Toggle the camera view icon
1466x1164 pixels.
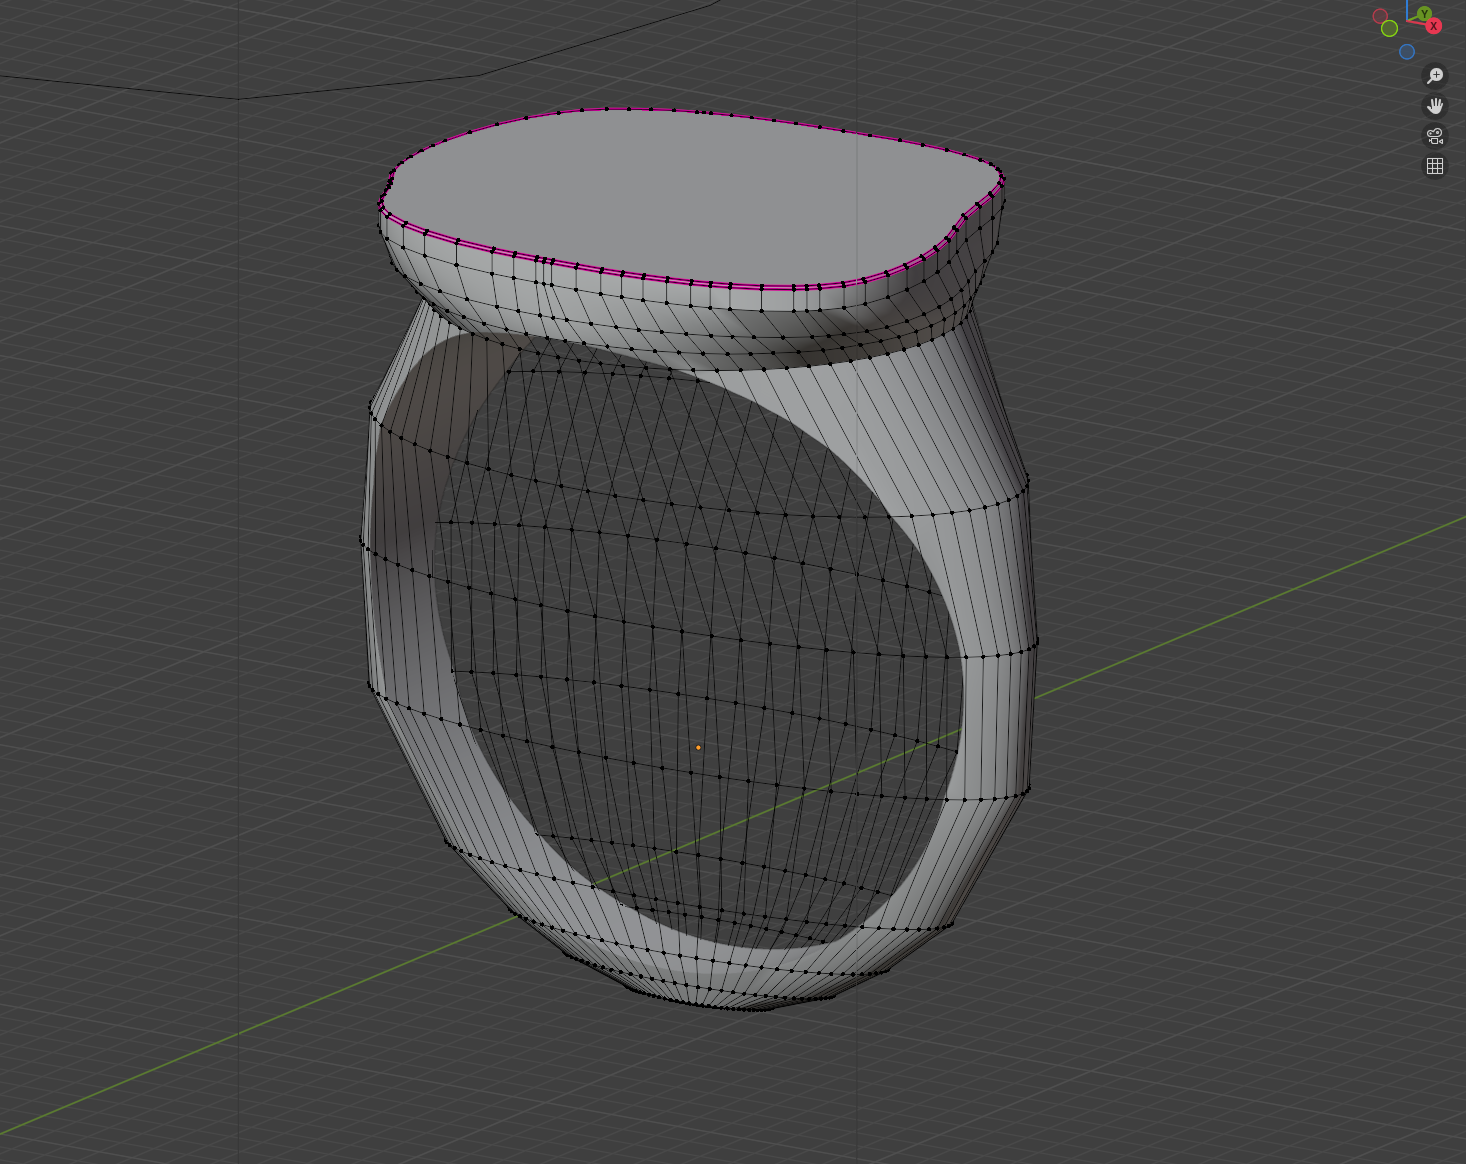click(x=1435, y=136)
